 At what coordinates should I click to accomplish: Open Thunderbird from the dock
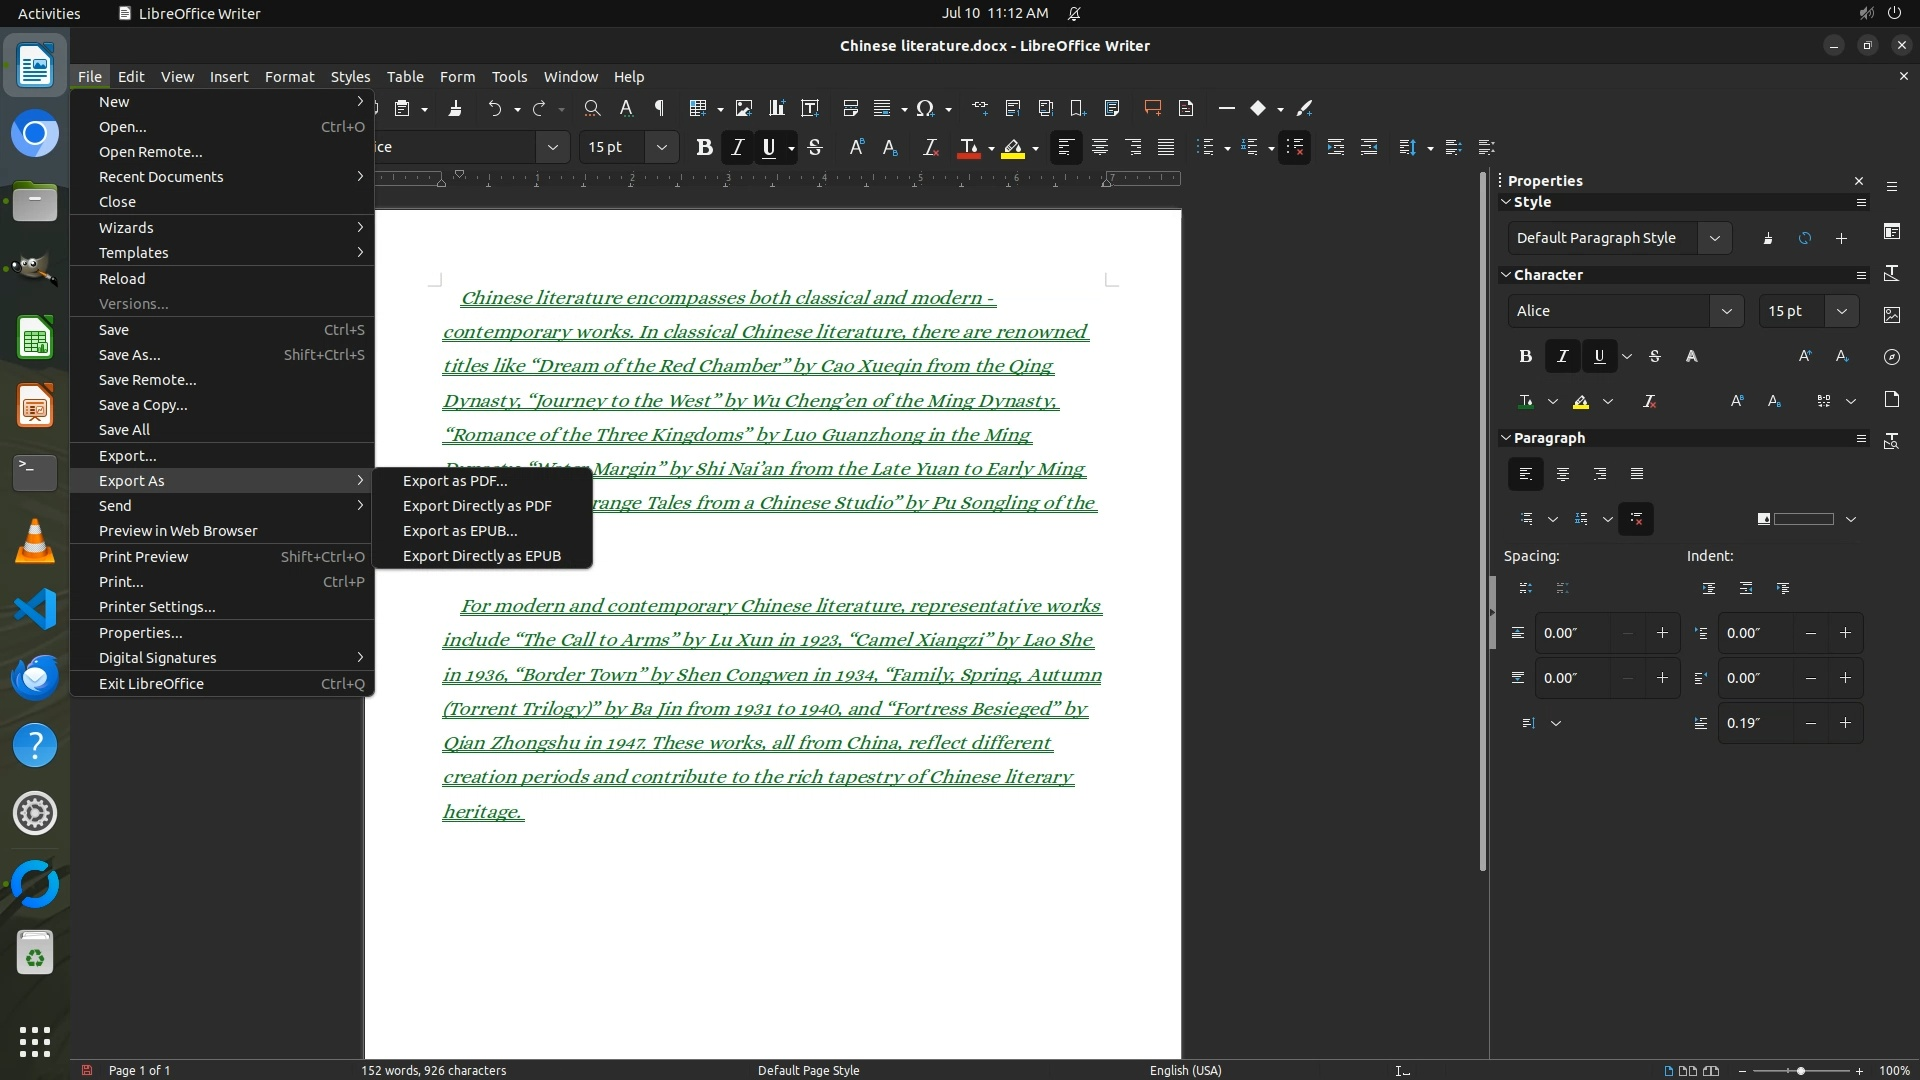click(x=35, y=677)
